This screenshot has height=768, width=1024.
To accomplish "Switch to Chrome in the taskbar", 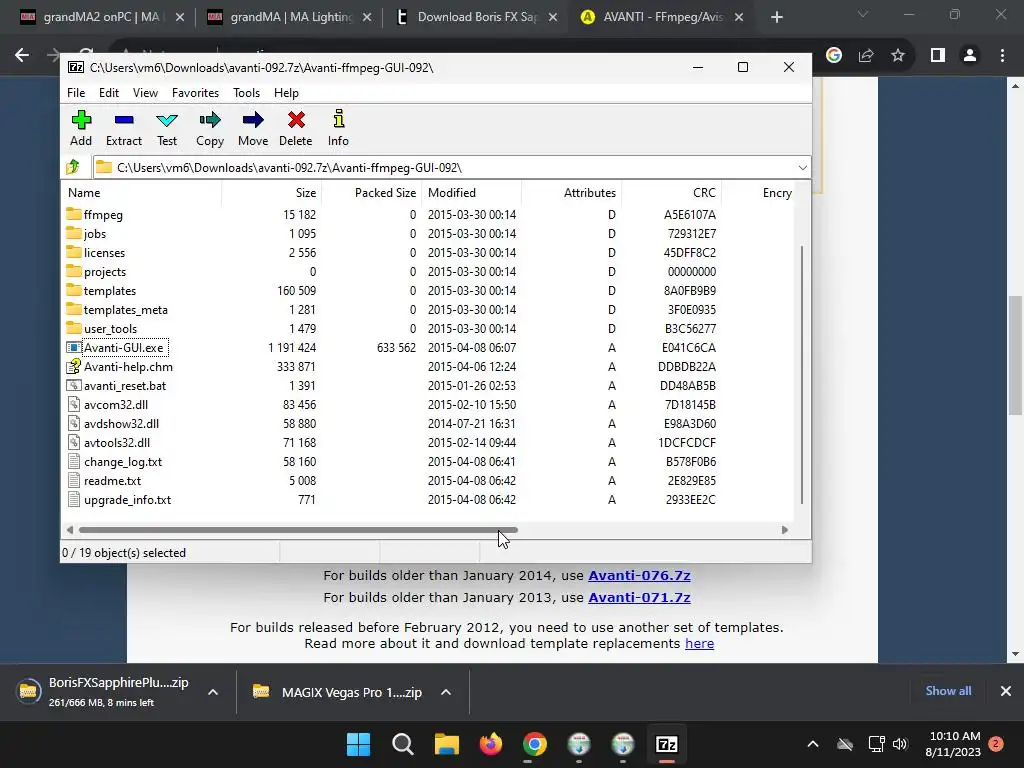I will coord(535,744).
